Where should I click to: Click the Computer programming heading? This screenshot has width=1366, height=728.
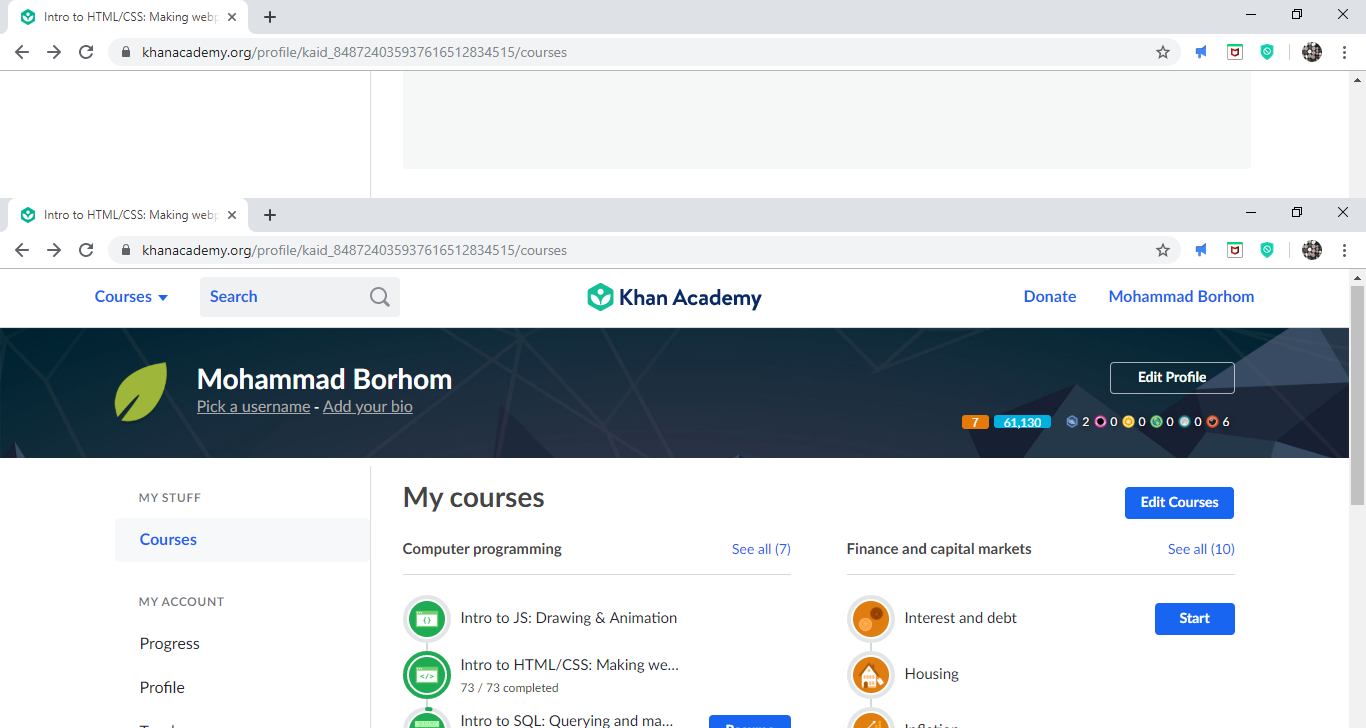tap(482, 549)
